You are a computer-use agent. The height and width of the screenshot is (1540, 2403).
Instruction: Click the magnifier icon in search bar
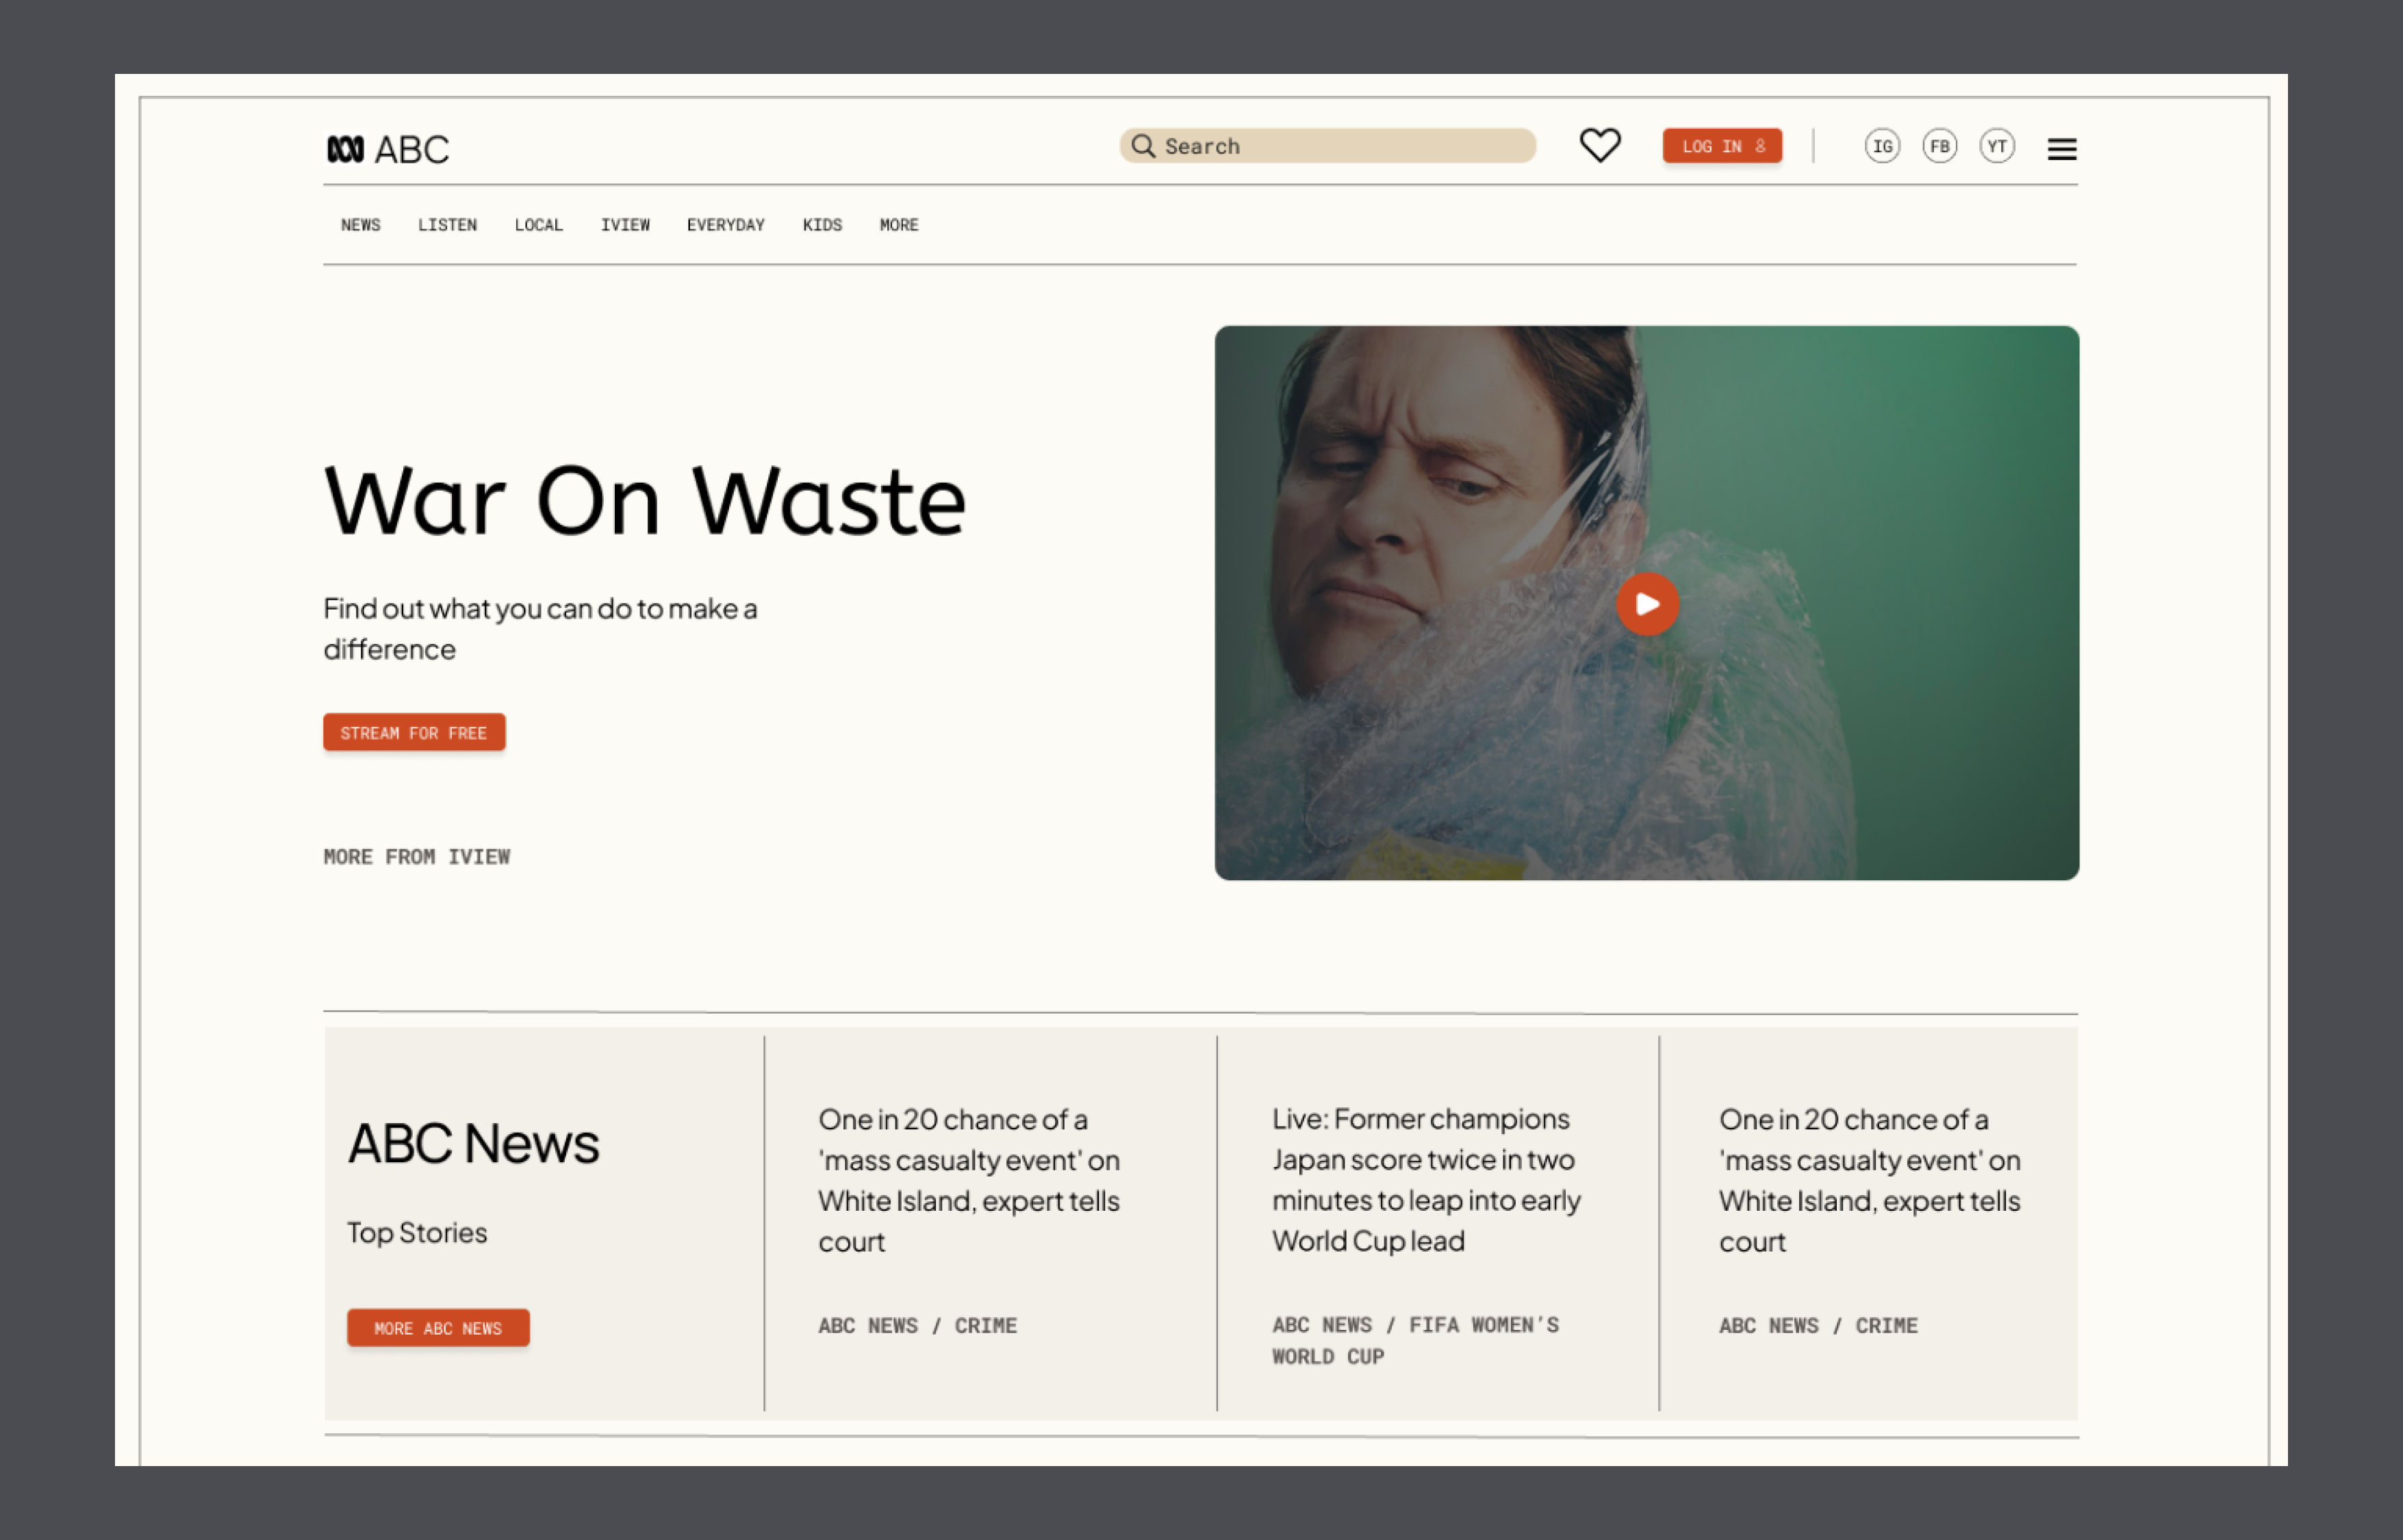1143,146
